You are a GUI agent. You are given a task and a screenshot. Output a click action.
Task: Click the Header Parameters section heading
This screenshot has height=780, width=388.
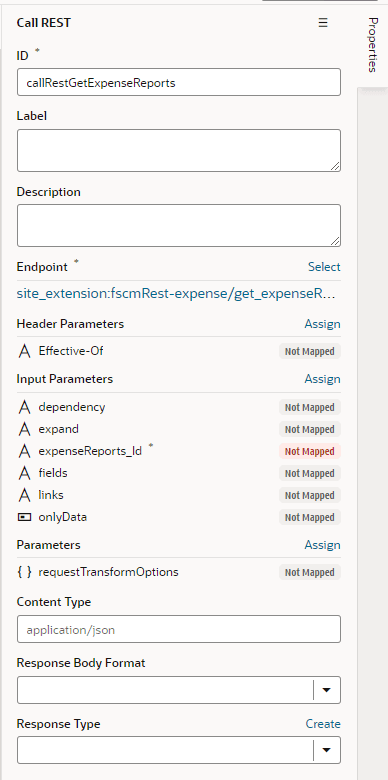pyautogui.click(x=70, y=324)
